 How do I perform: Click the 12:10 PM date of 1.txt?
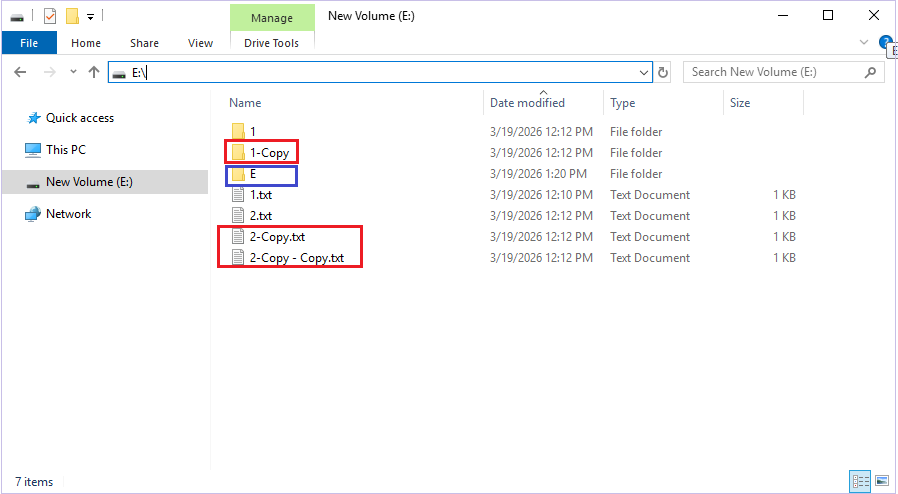(541, 195)
